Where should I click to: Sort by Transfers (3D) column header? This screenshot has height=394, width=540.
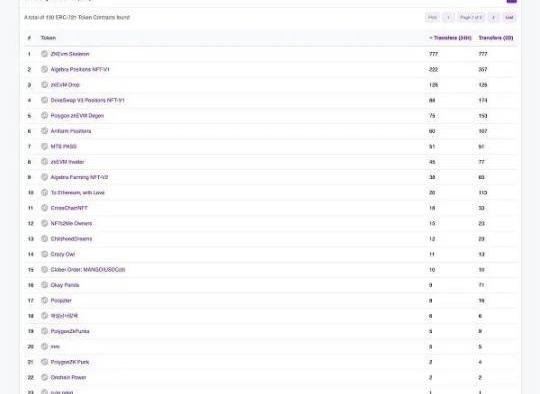pos(496,38)
